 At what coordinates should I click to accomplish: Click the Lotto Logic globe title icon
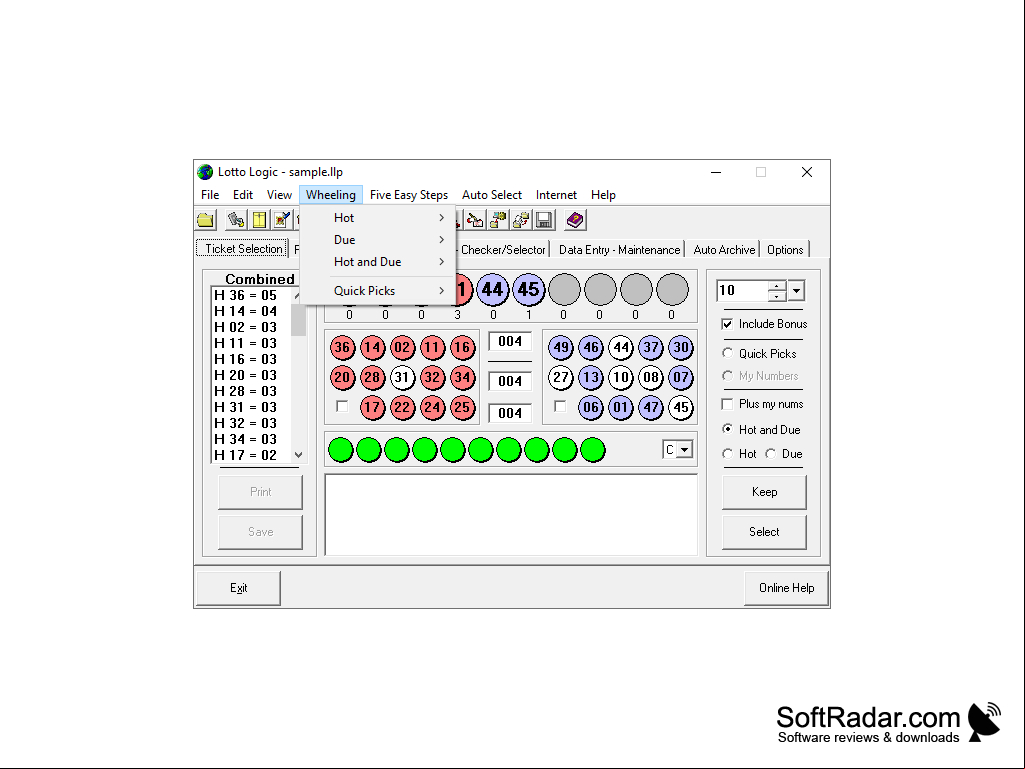pos(205,172)
